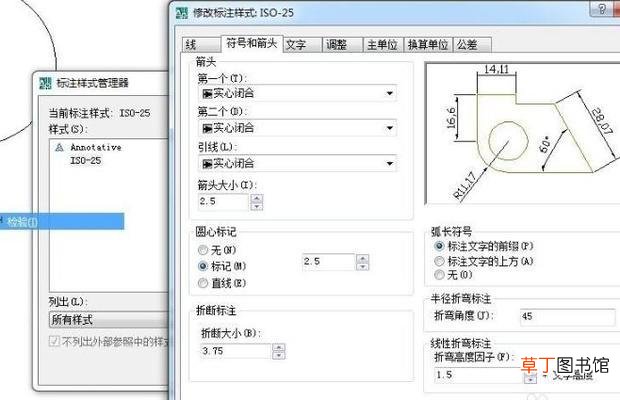Image resolution: width=620 pixels, height=400 pixels.
Task: Click the 折弯角度 input field
Action: tap(567, 317)
